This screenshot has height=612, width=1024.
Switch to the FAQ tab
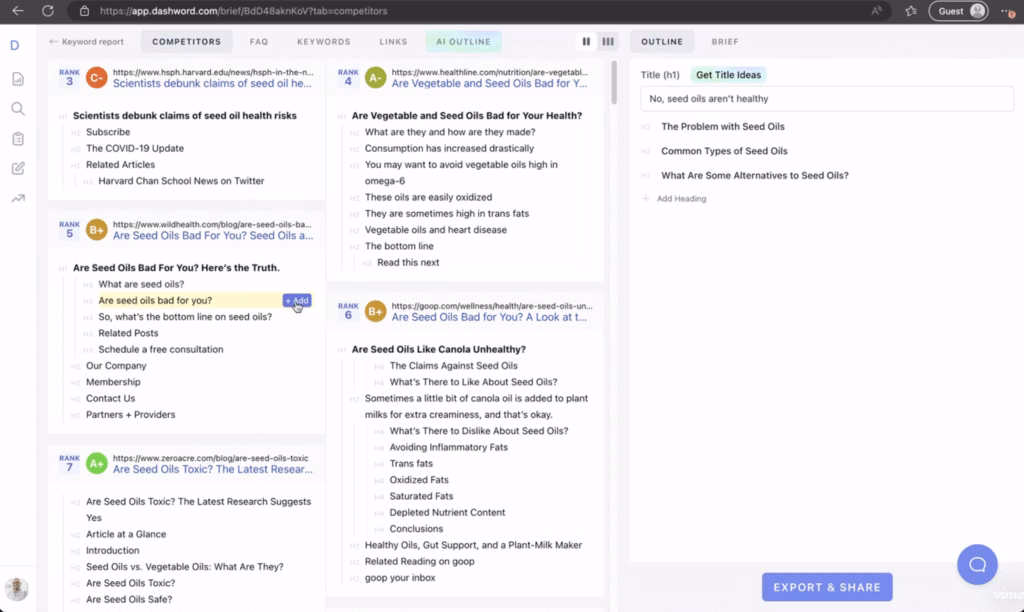[259, 42]
